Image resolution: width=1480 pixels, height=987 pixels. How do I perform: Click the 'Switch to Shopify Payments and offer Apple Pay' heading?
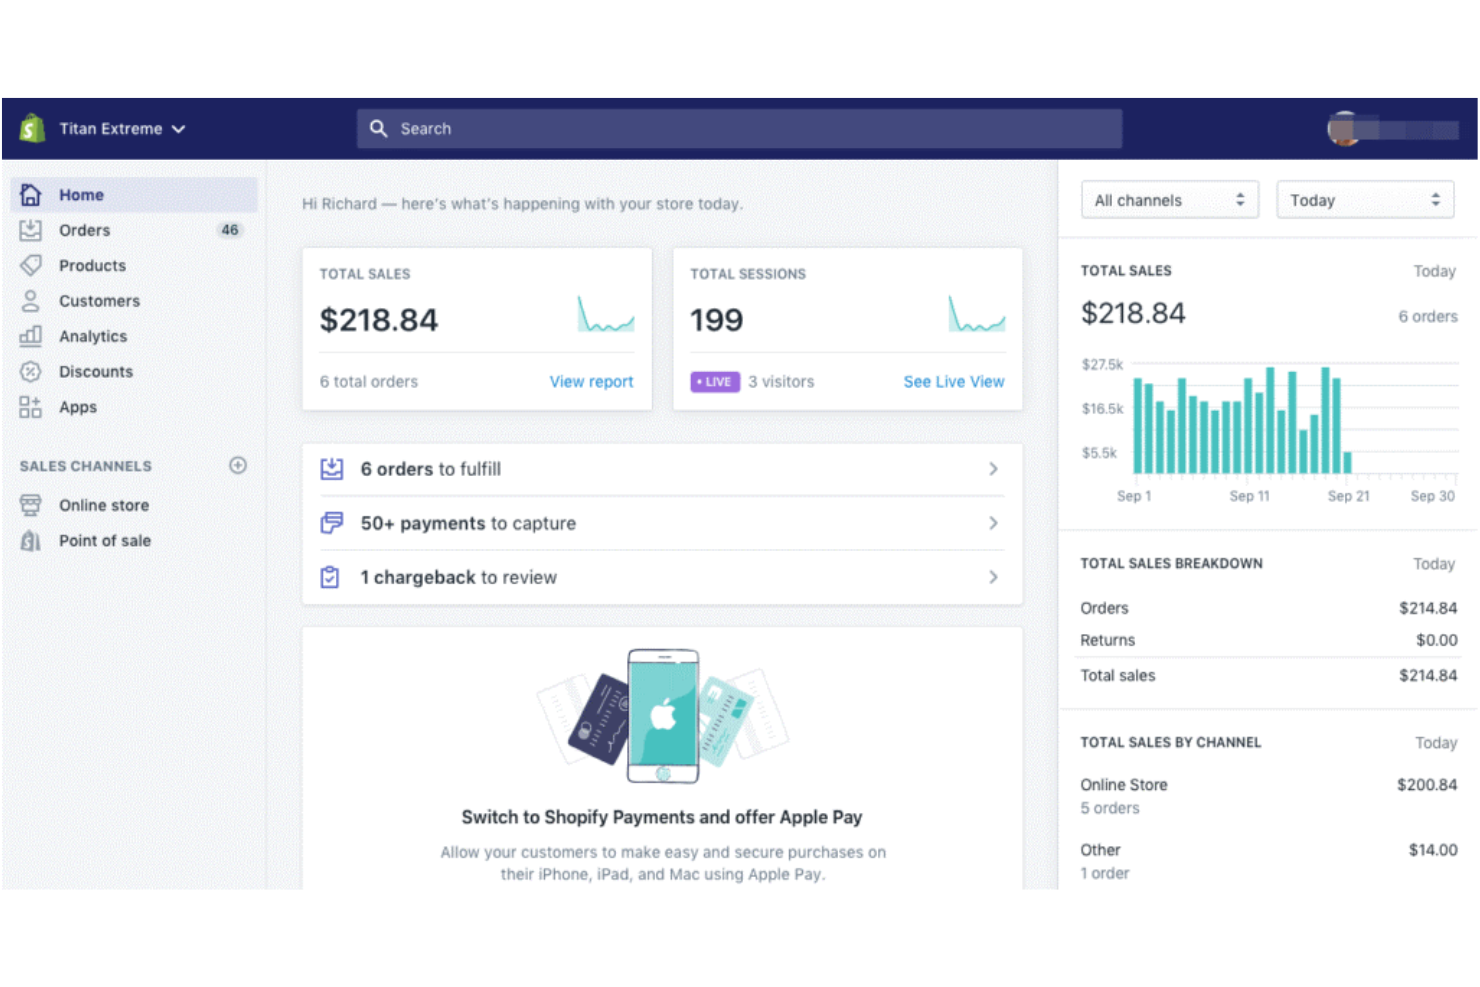662,817
